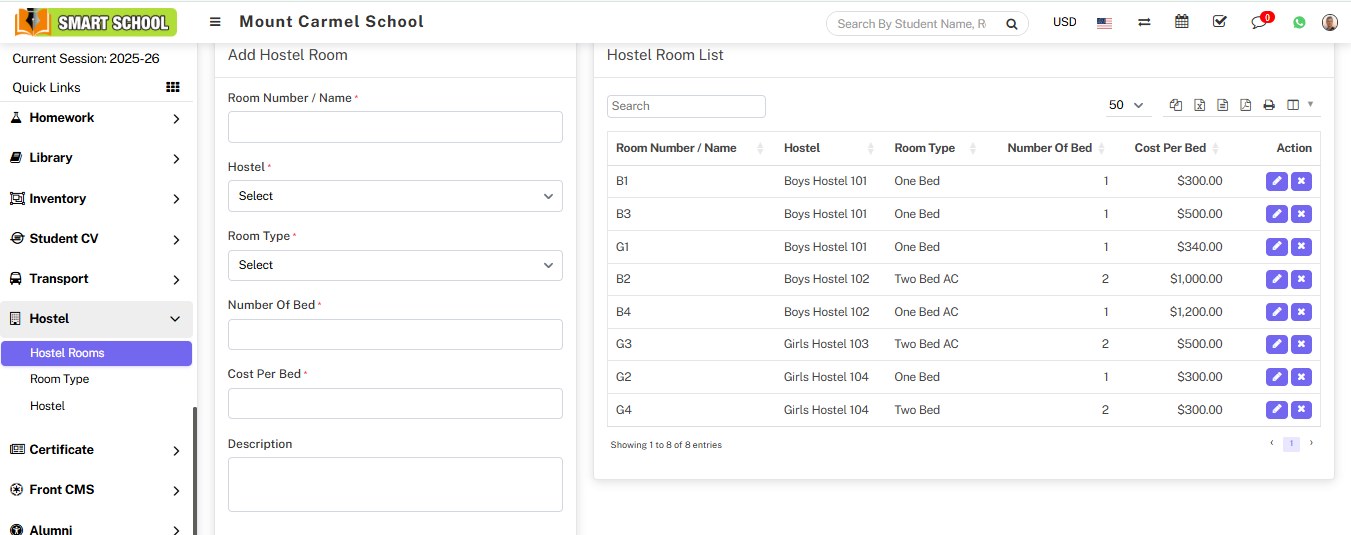Screen dimensions: 1351x535
Task: Open chat messages notification icon
Action: coord(1259,23)
